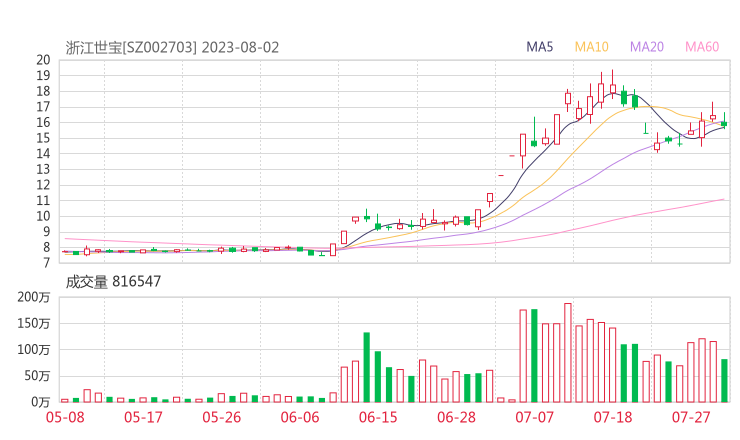This screenshot has height=440, width=740.
Task: Click the 成交量 816547 volume label
Action: [113, 282]
